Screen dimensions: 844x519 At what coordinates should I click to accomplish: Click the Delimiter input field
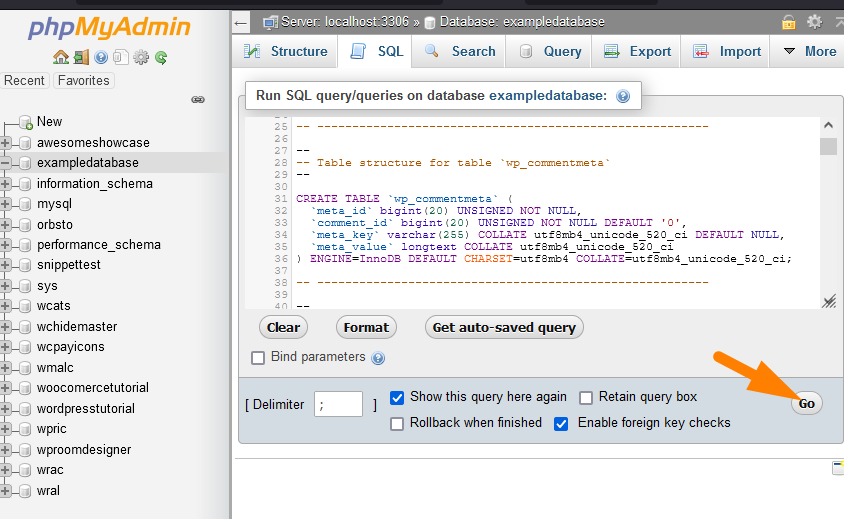(x=338, y=404)
